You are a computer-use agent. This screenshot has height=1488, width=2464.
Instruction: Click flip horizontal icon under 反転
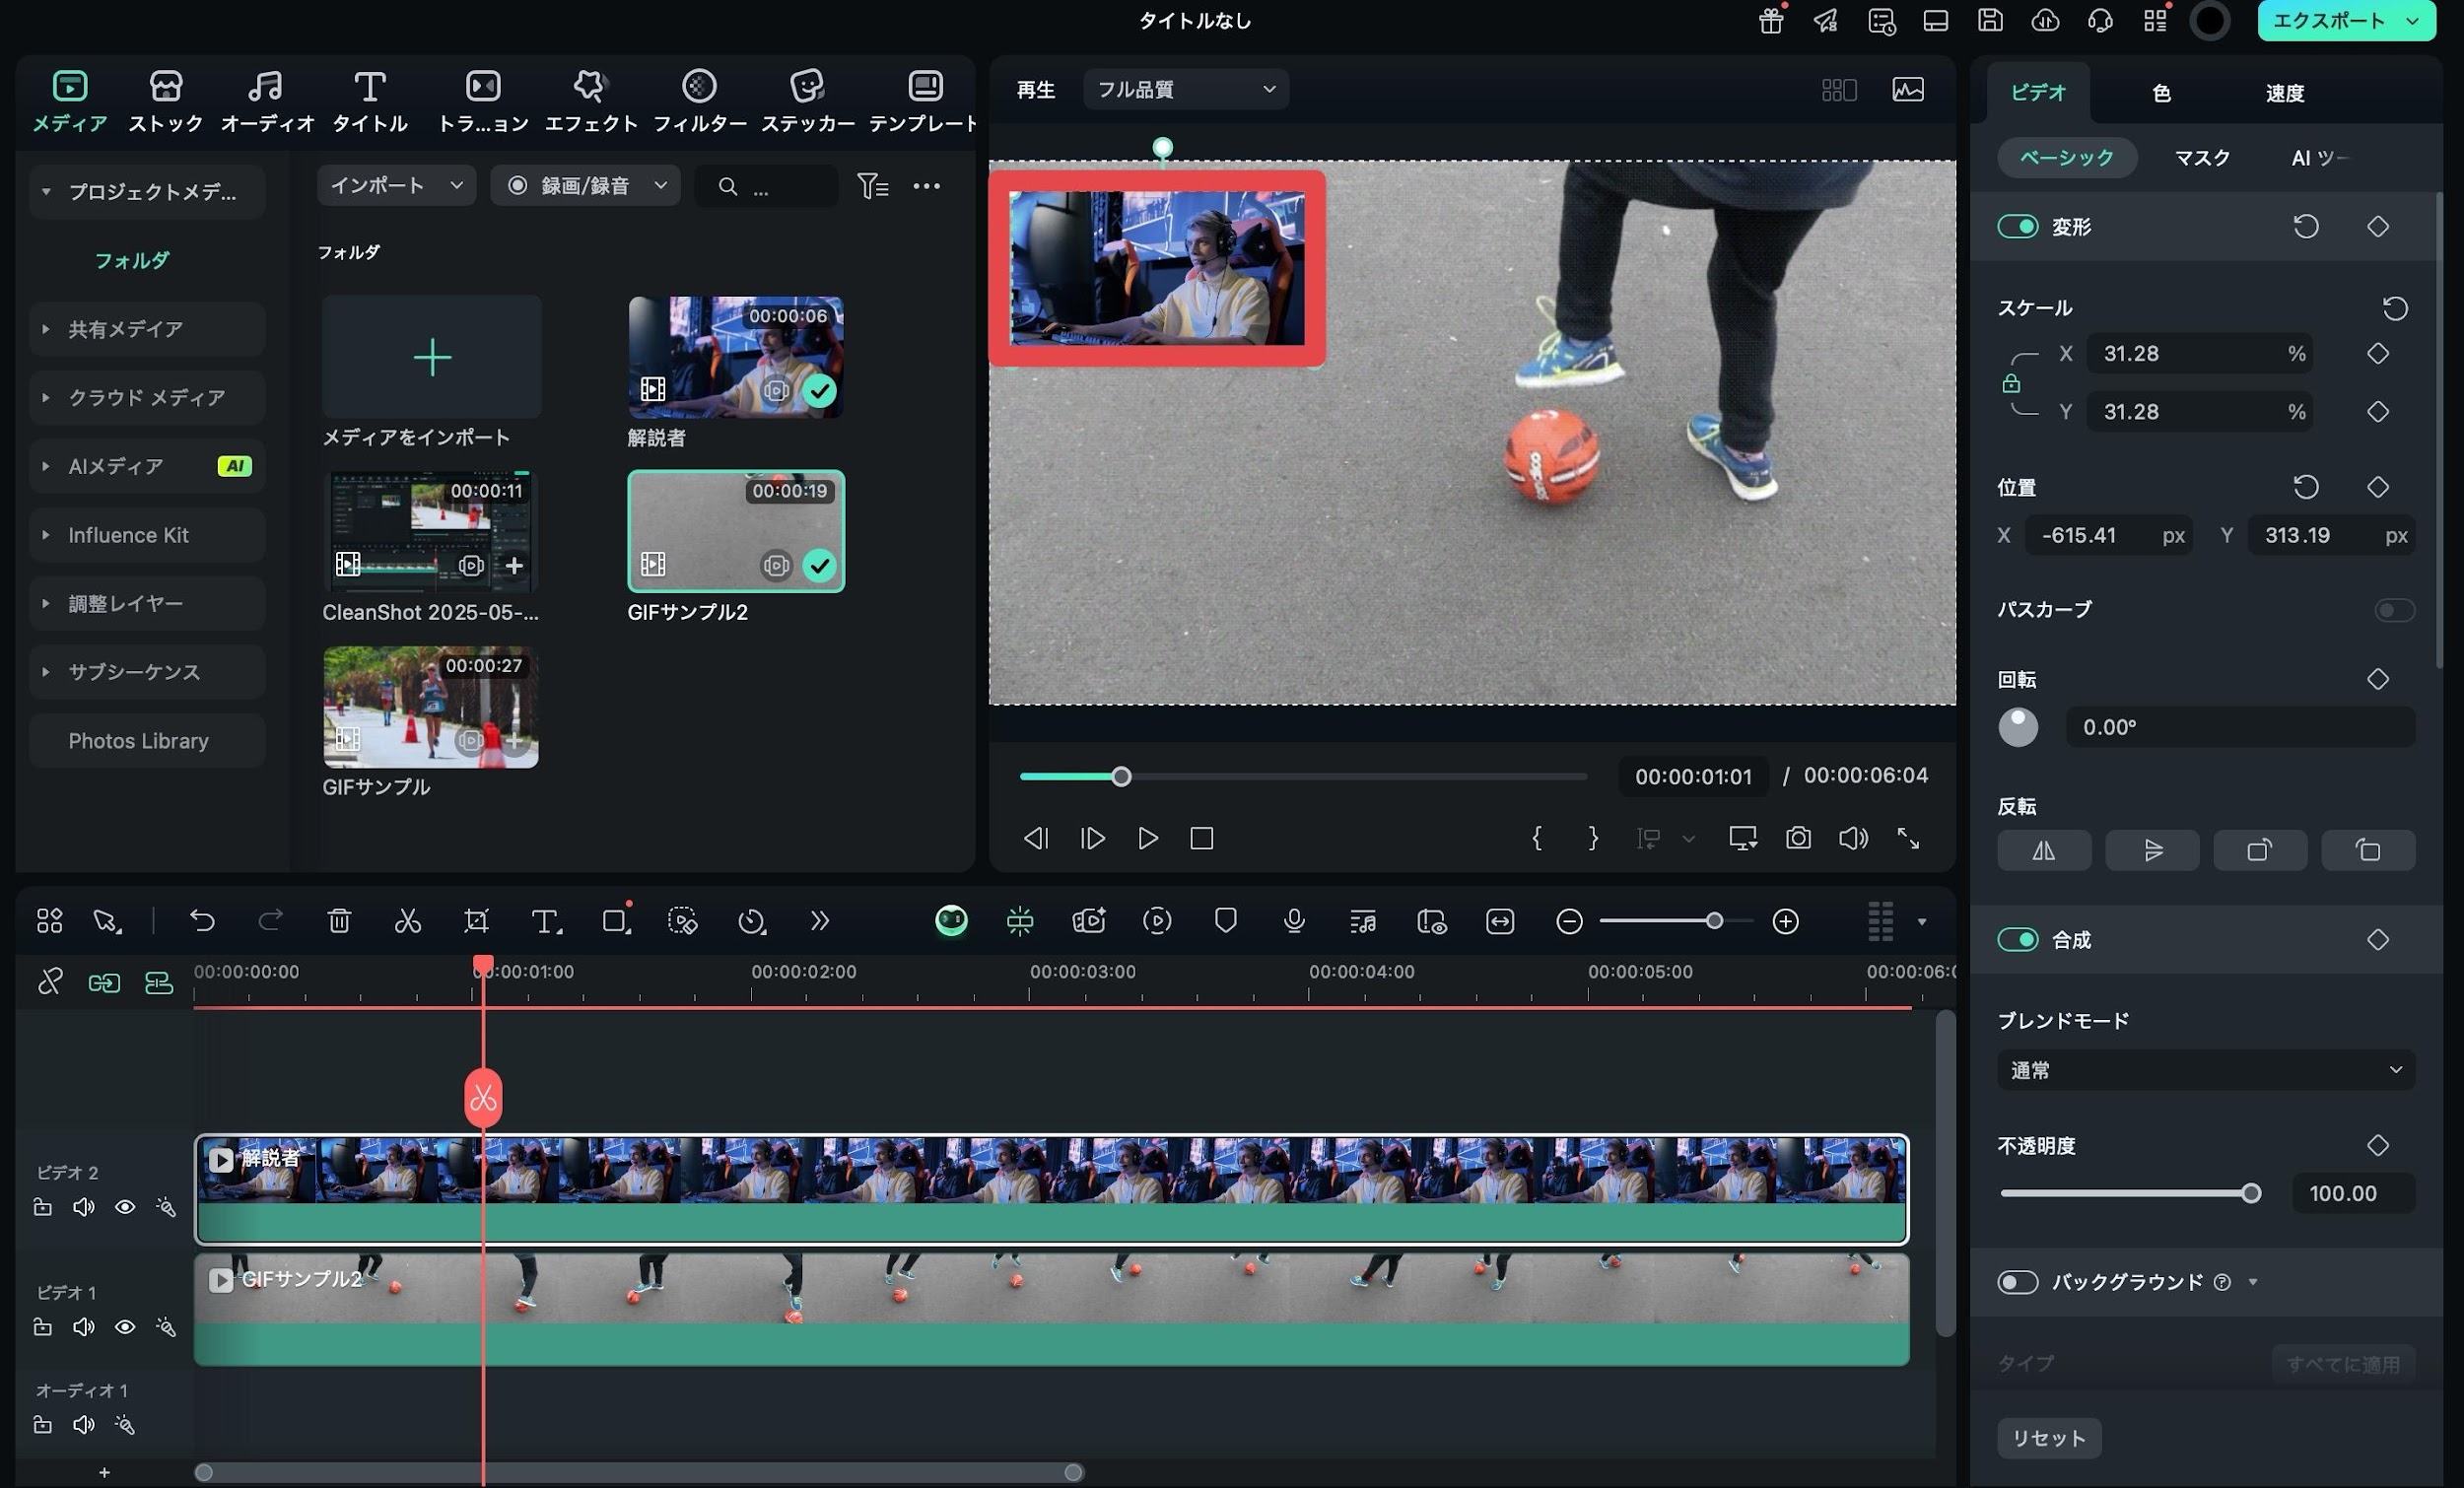tap(2043, 850)
